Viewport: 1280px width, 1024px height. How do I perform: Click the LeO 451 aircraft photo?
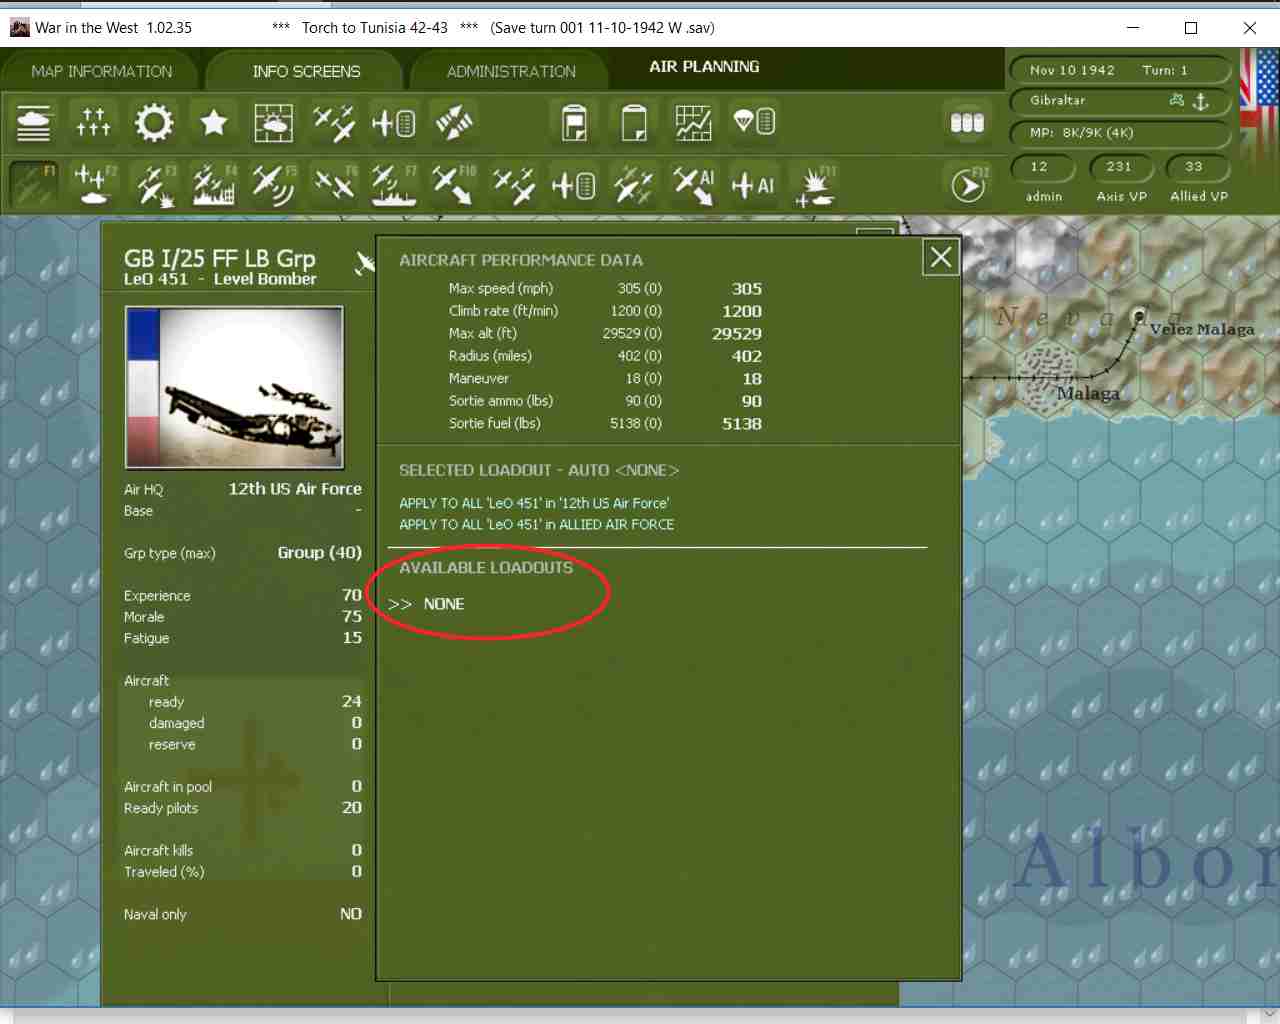pos(234,387)
